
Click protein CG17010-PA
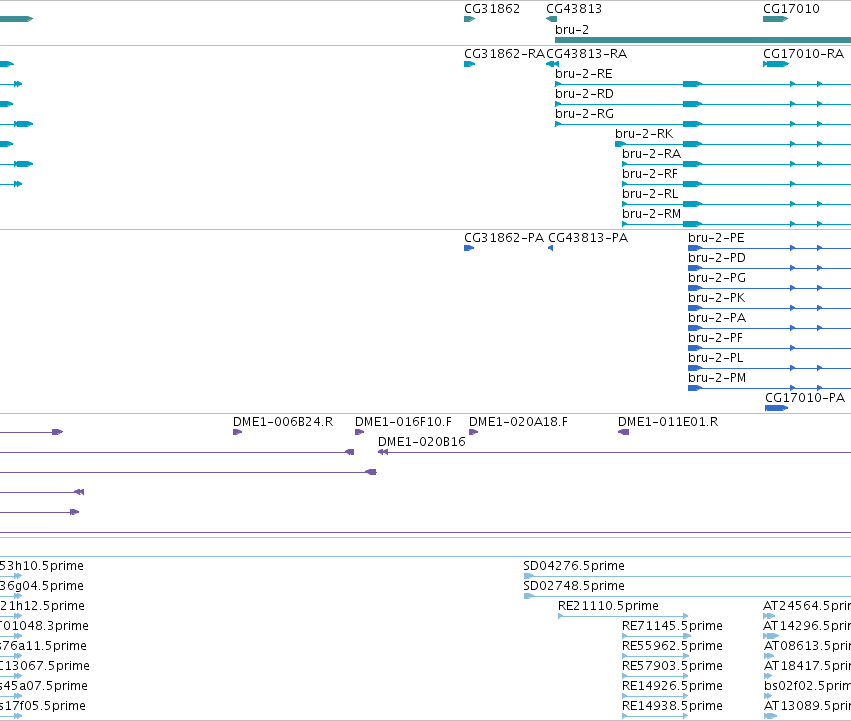805,398
